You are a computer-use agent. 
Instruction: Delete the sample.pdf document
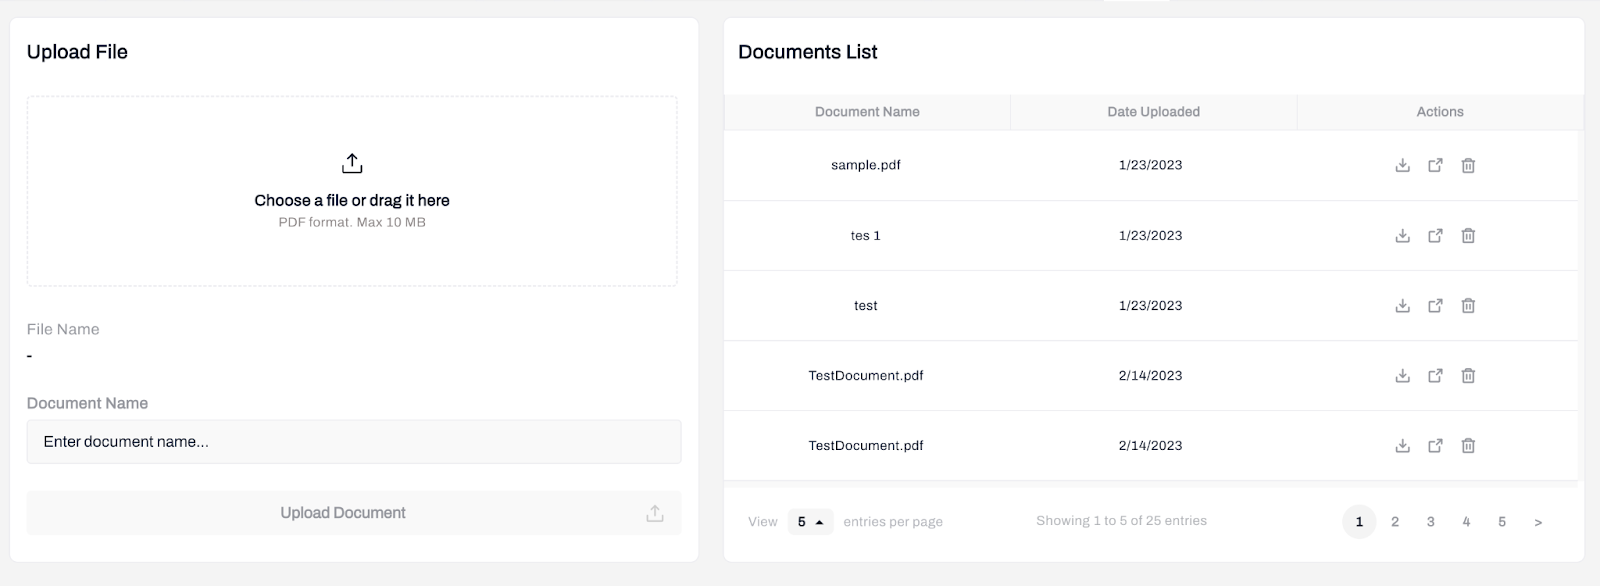(1468, 165)
